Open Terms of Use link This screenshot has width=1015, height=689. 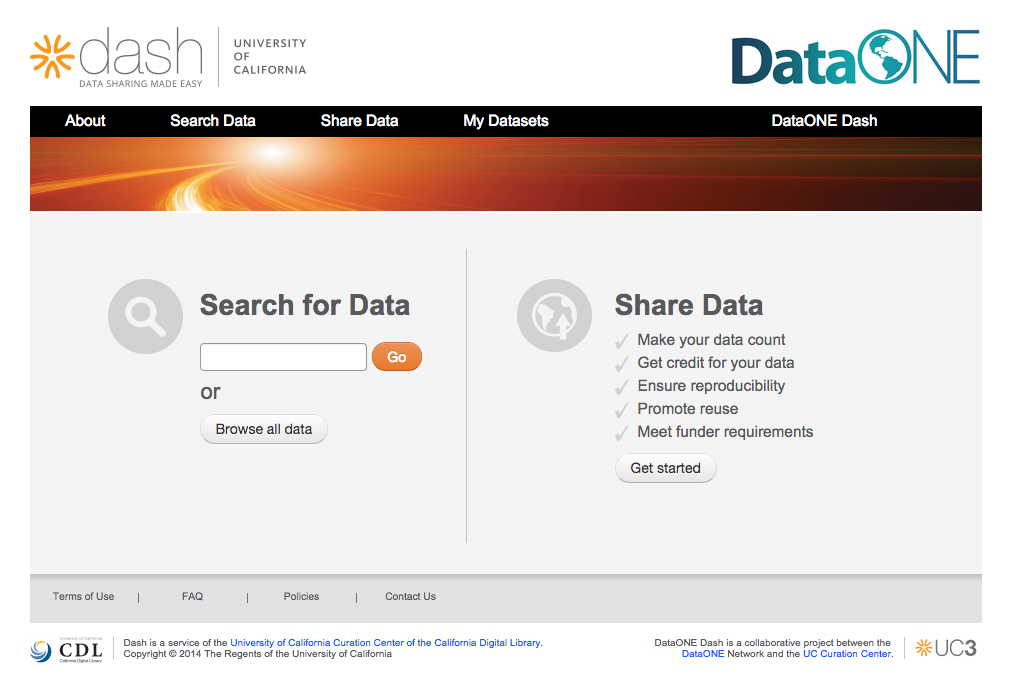(x=84, y=596)
